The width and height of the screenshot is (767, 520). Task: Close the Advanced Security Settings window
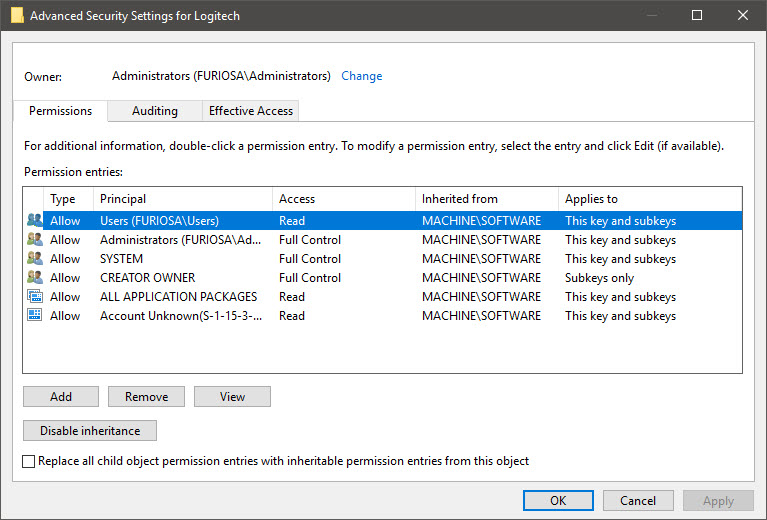coord(743,15)
